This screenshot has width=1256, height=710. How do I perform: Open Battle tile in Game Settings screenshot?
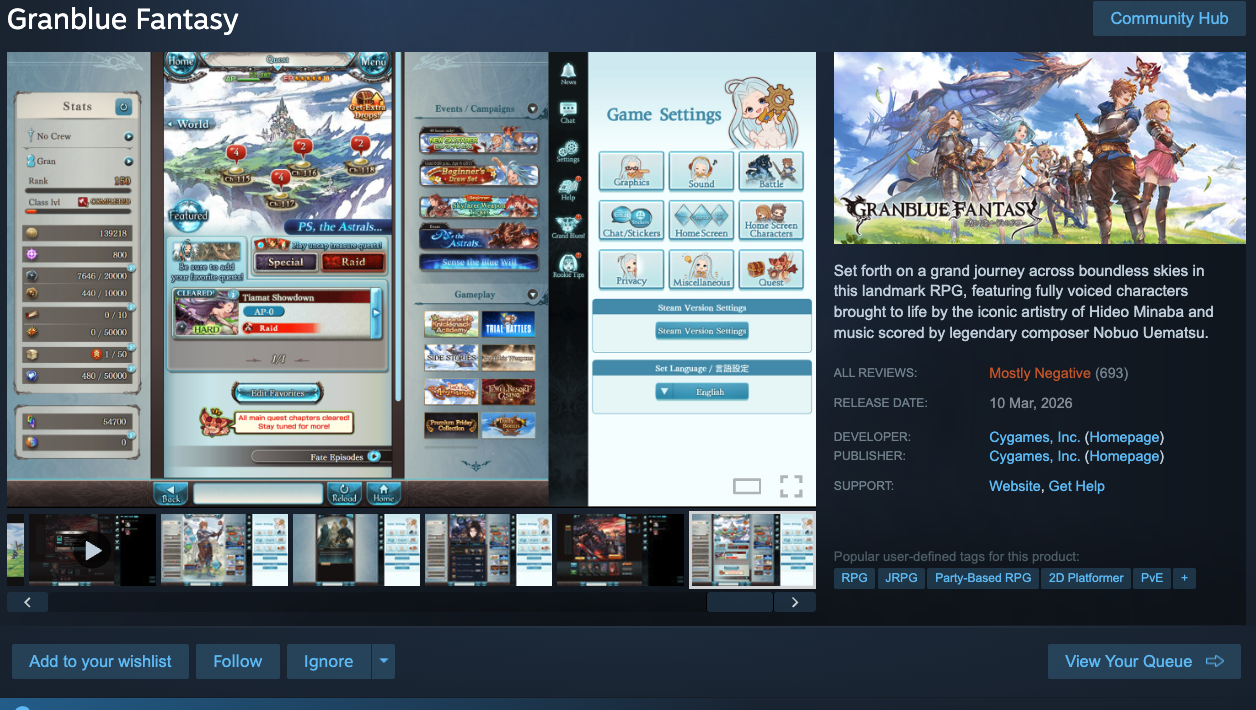coord(771,170)
